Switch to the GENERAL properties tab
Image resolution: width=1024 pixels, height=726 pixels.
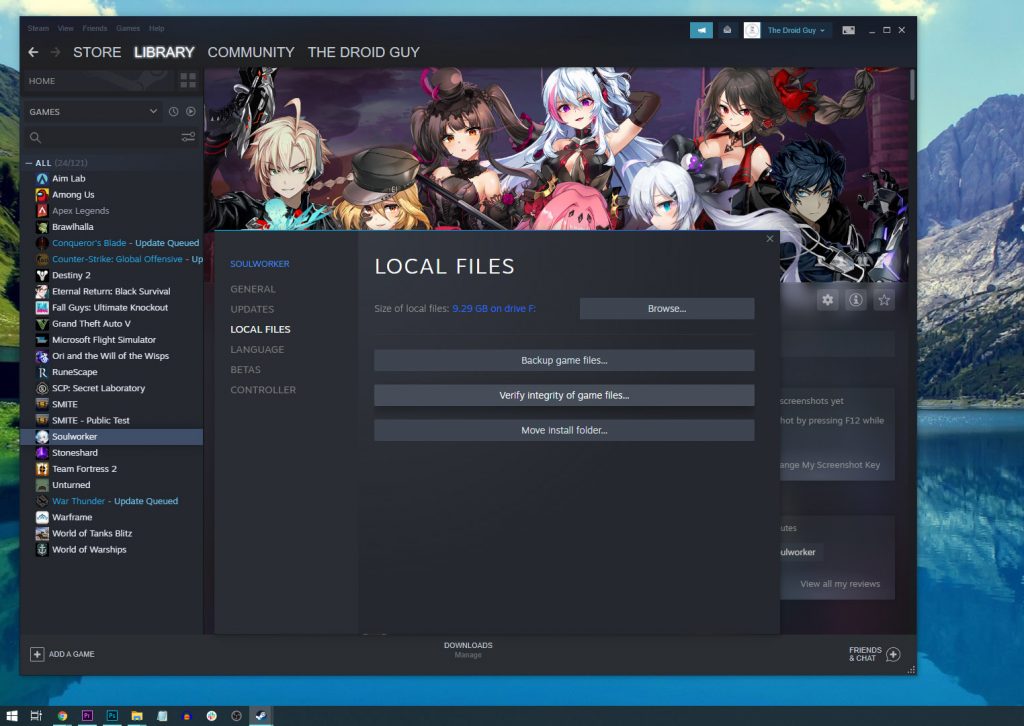click(253, 289)
